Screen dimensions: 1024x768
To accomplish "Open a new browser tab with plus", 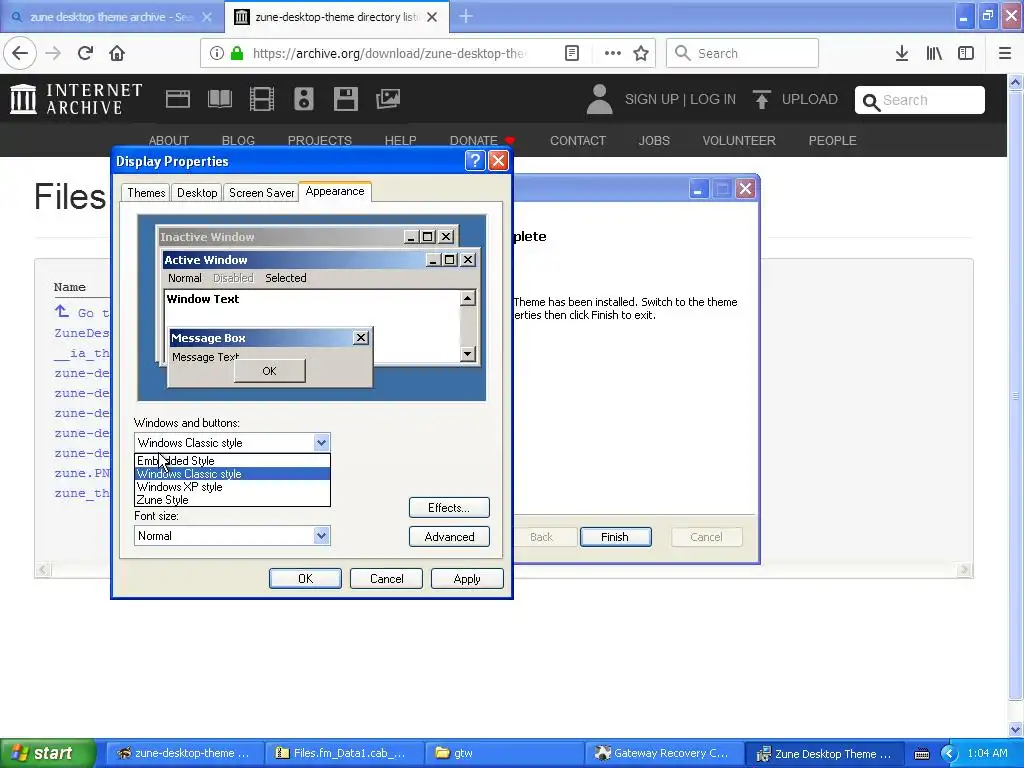I will [466, 16].
